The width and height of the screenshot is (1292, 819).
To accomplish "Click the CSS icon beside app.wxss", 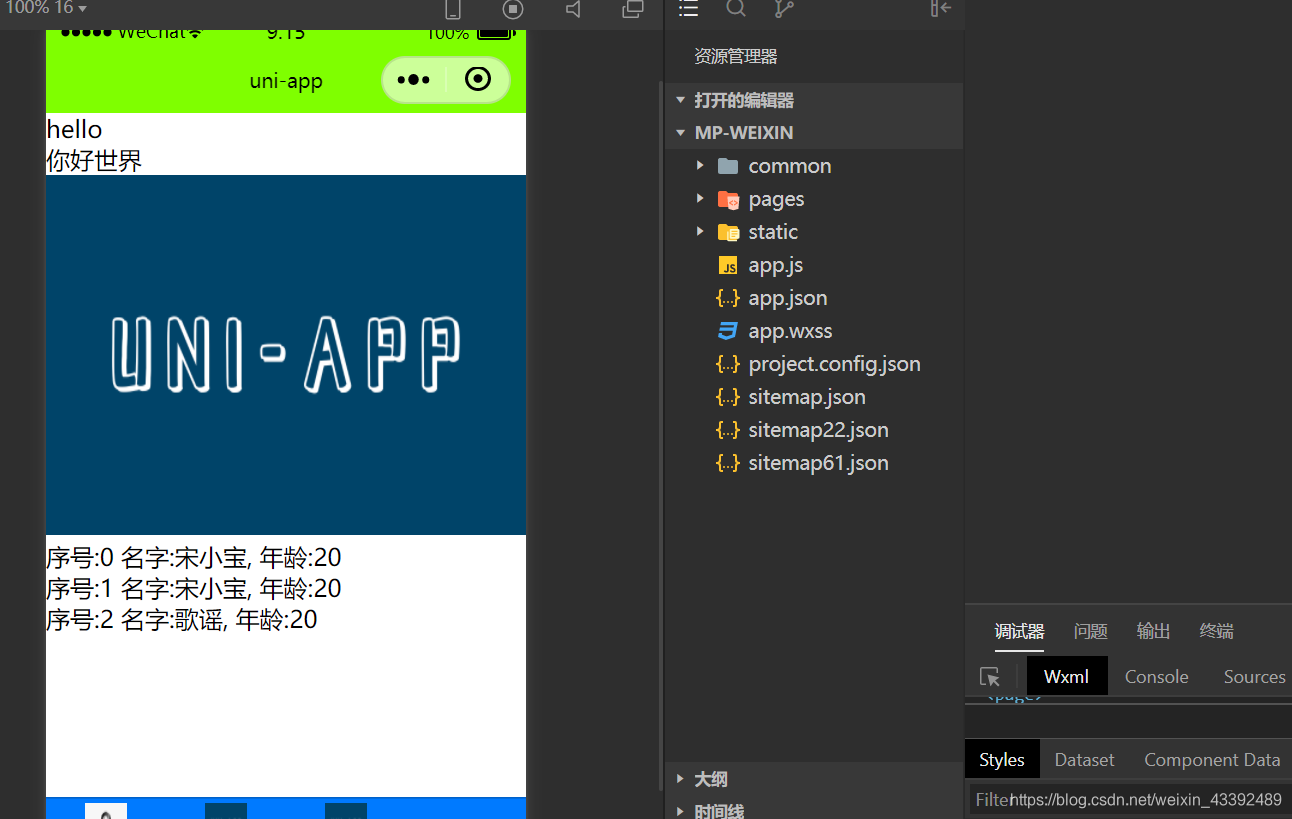I will pos(728,331).
